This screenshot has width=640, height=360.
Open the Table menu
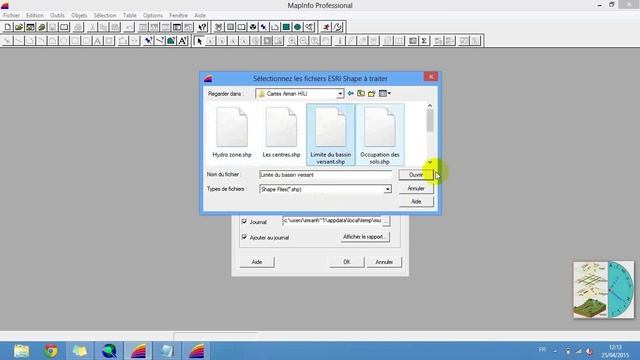130,16
